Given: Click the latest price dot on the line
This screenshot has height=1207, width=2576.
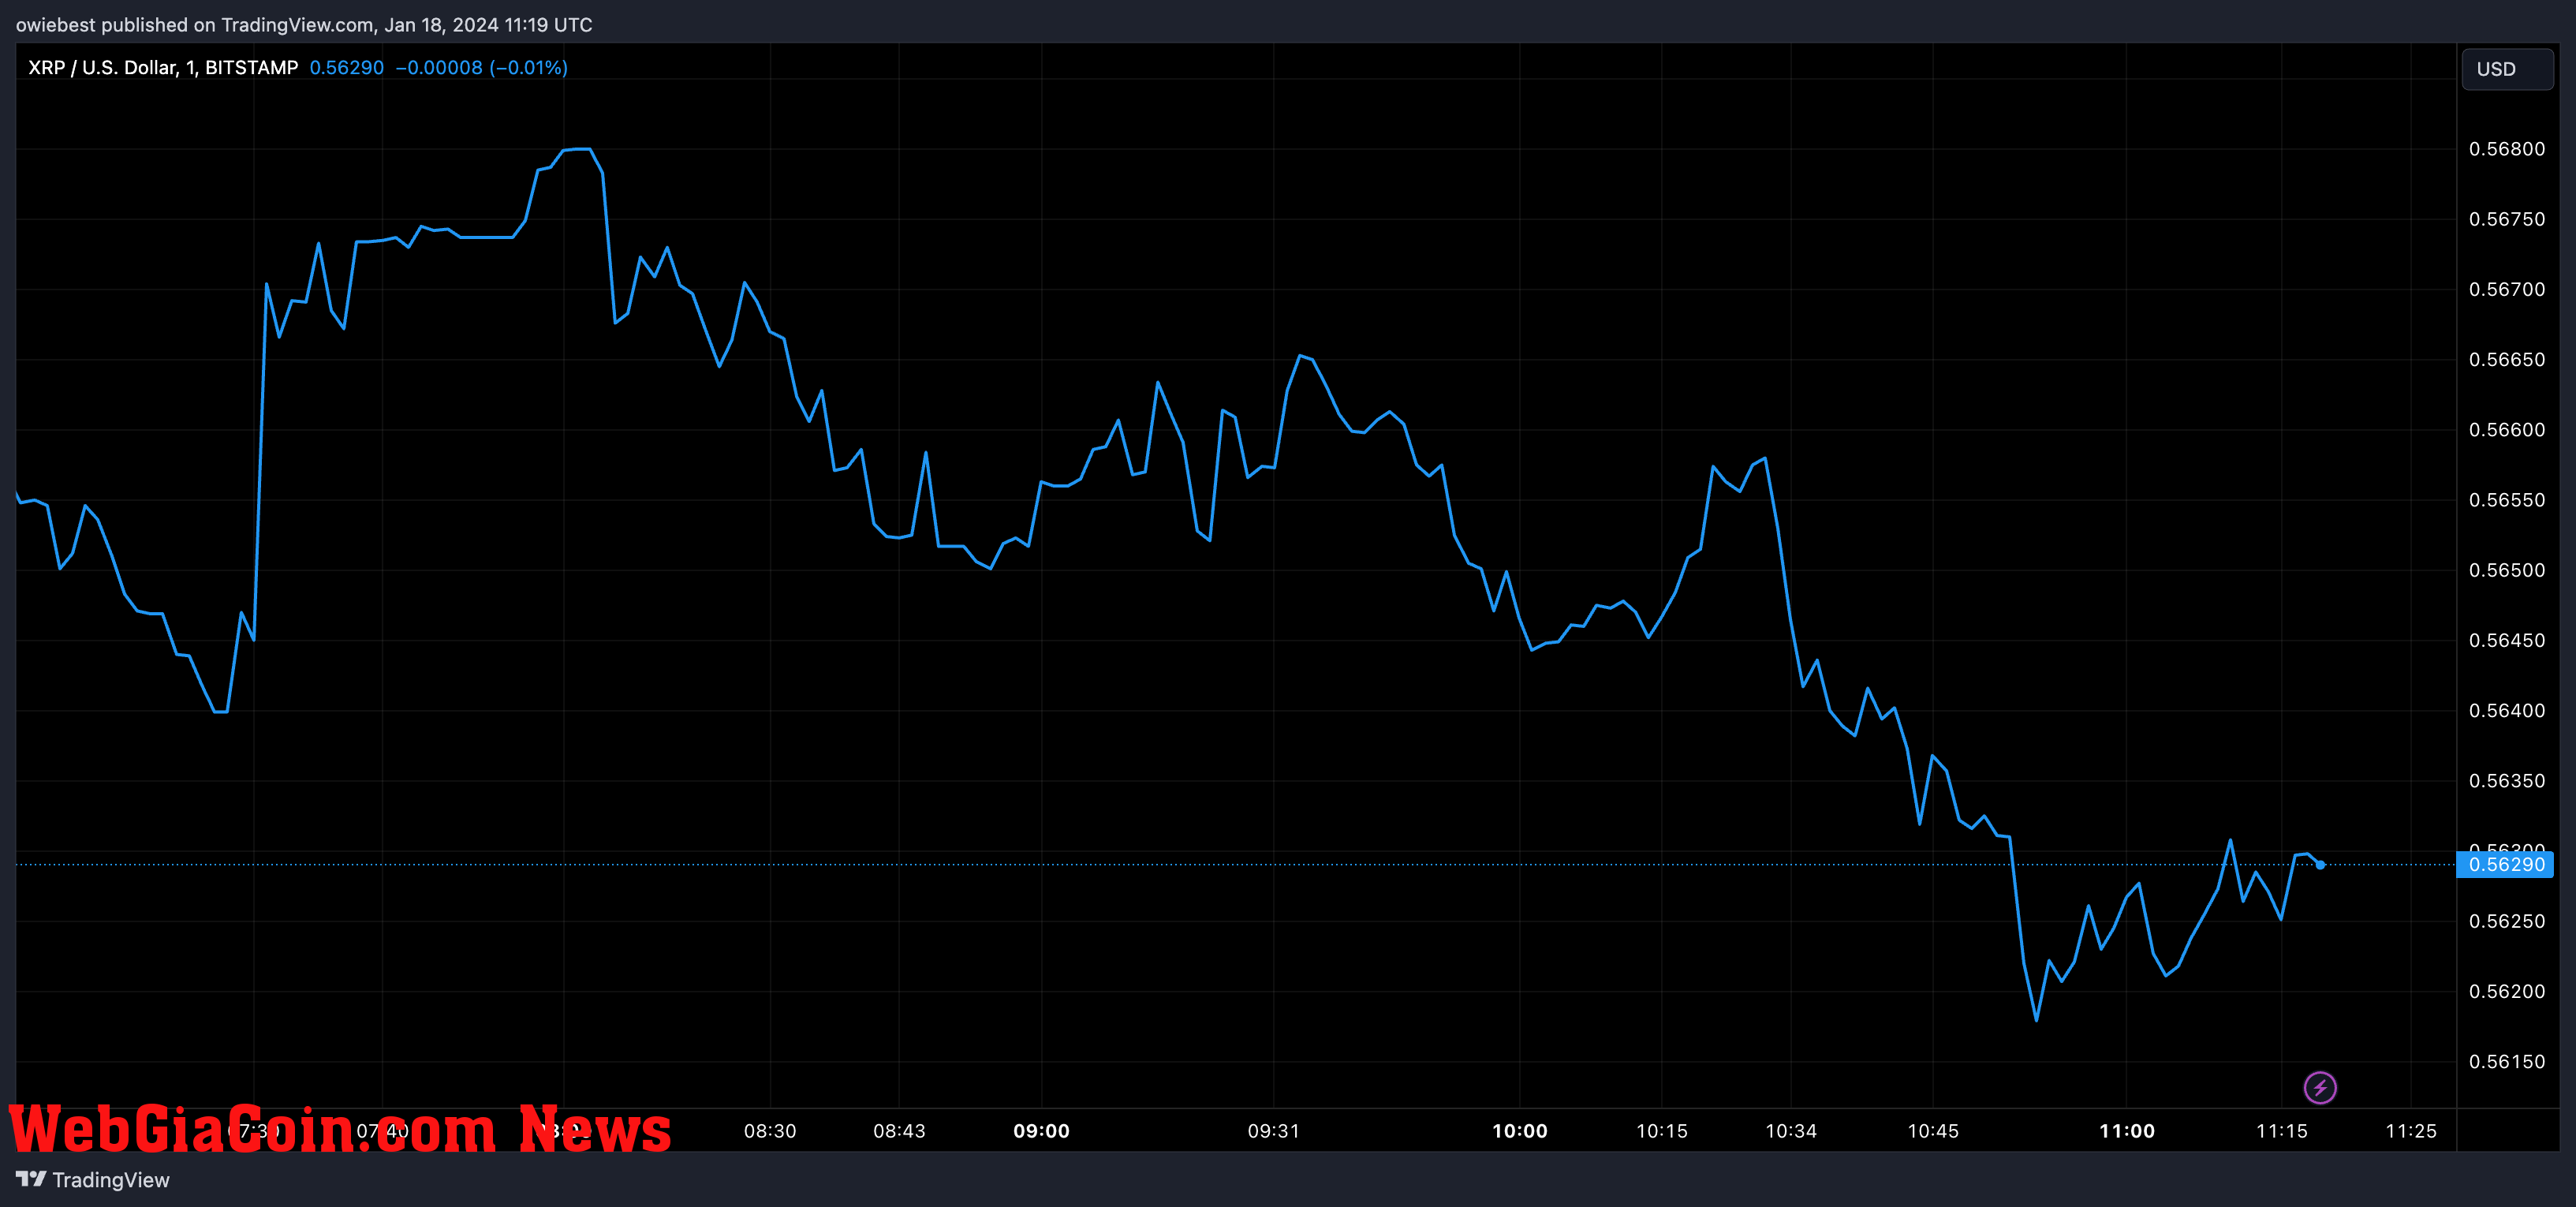Looking at the screenshot, I should pyautogui.click(x=2320, y=864).
